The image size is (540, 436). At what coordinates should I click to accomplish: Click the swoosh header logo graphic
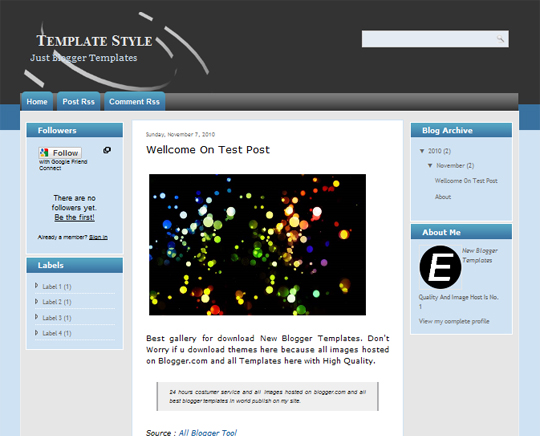[116, 51]
